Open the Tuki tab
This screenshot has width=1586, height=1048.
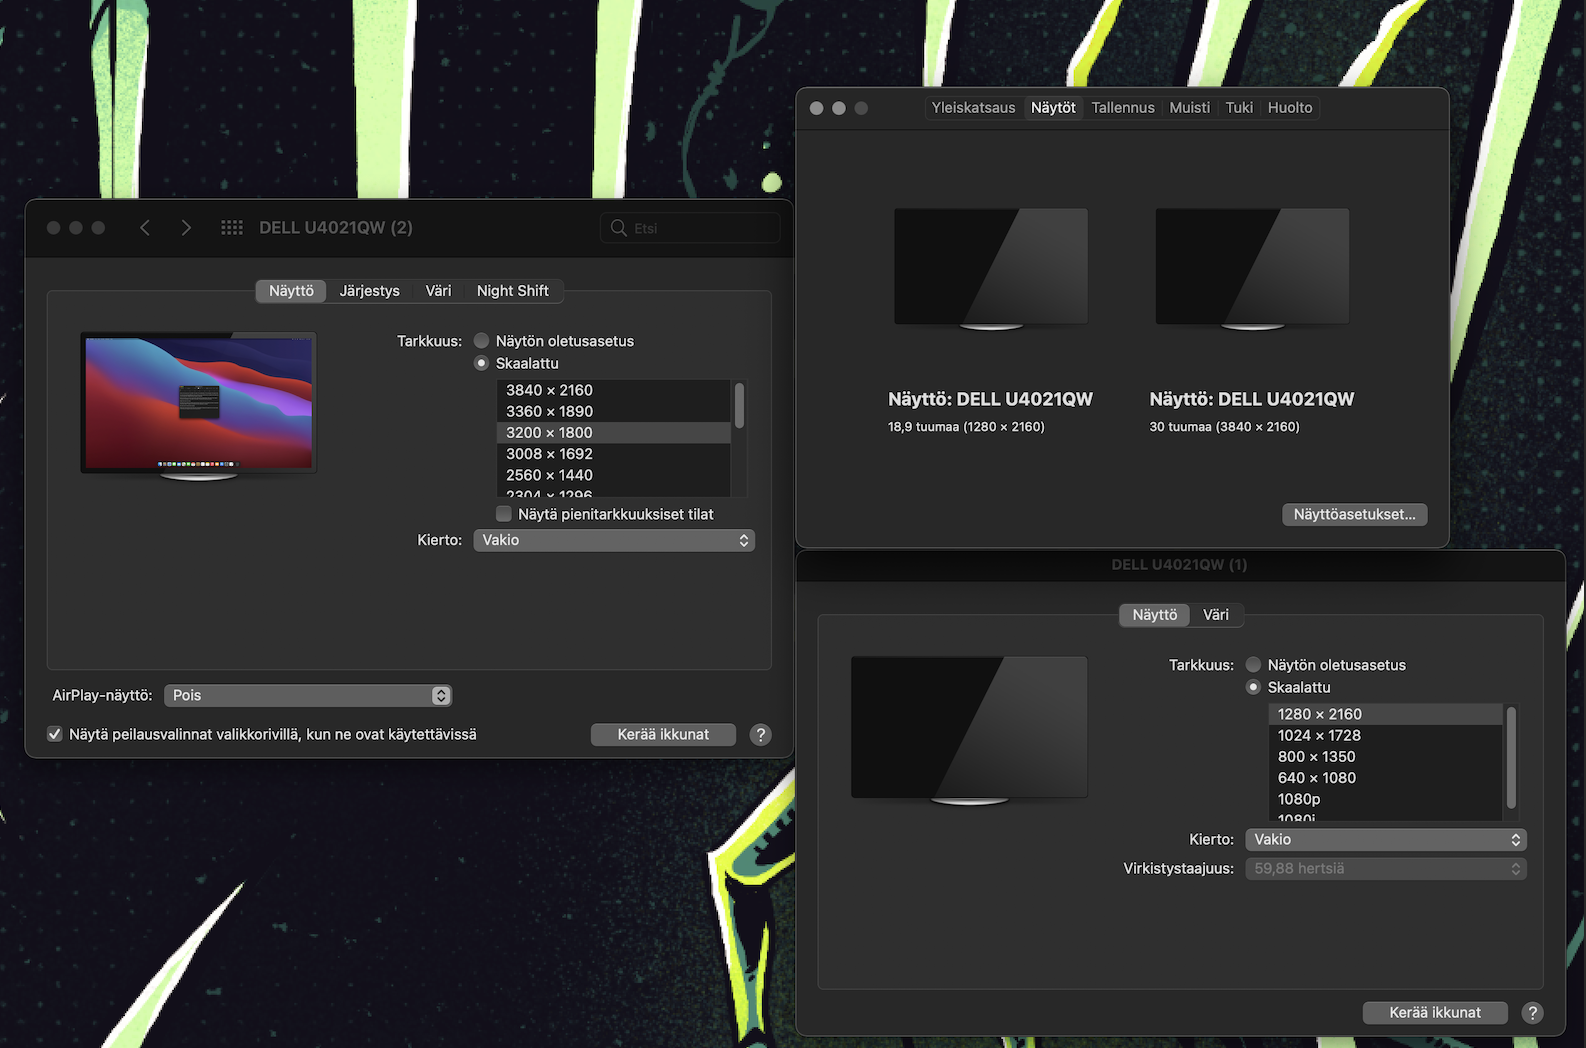coord(1239,108)
